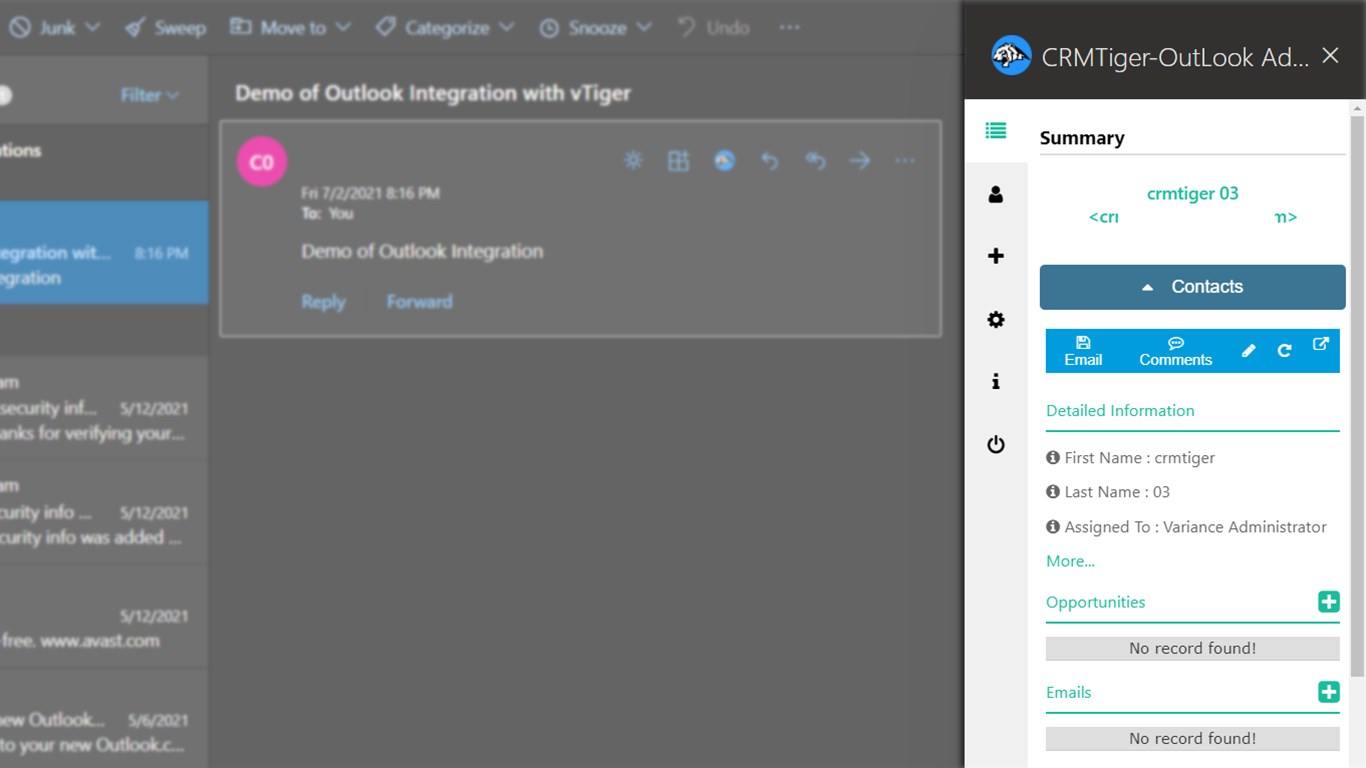Click the Opportunities section heading
The width and height of the screenshot is (1366, 768).
click(x=1095, y=602)
